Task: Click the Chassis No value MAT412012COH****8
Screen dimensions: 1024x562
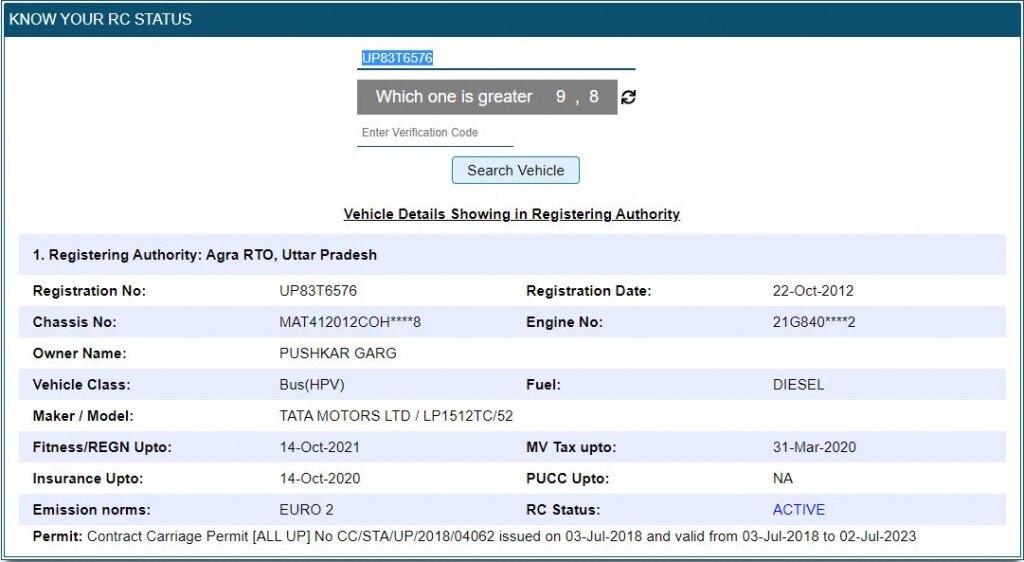Action: pyautogui.click(x=350, y=322)
